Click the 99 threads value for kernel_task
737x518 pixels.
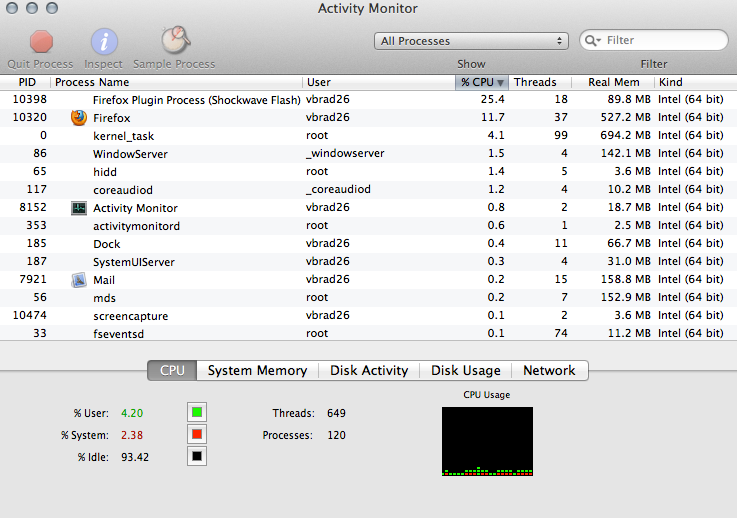coord(561,135)
